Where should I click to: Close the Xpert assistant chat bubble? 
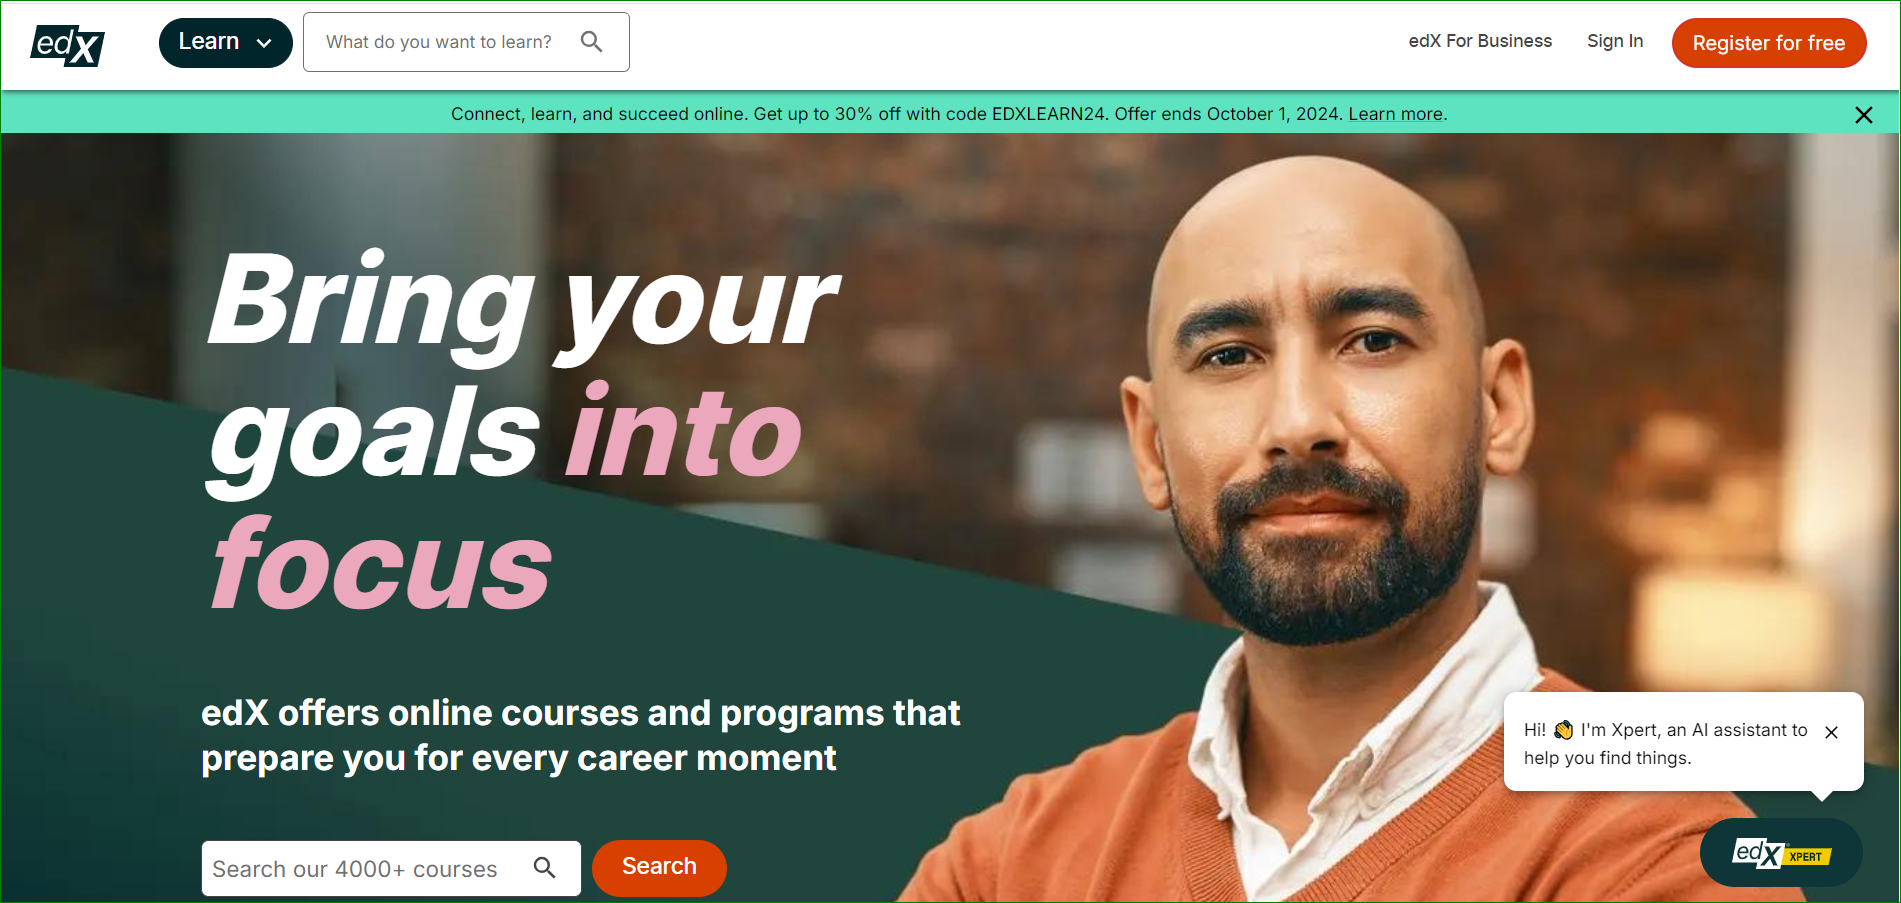coord(1831,732)
